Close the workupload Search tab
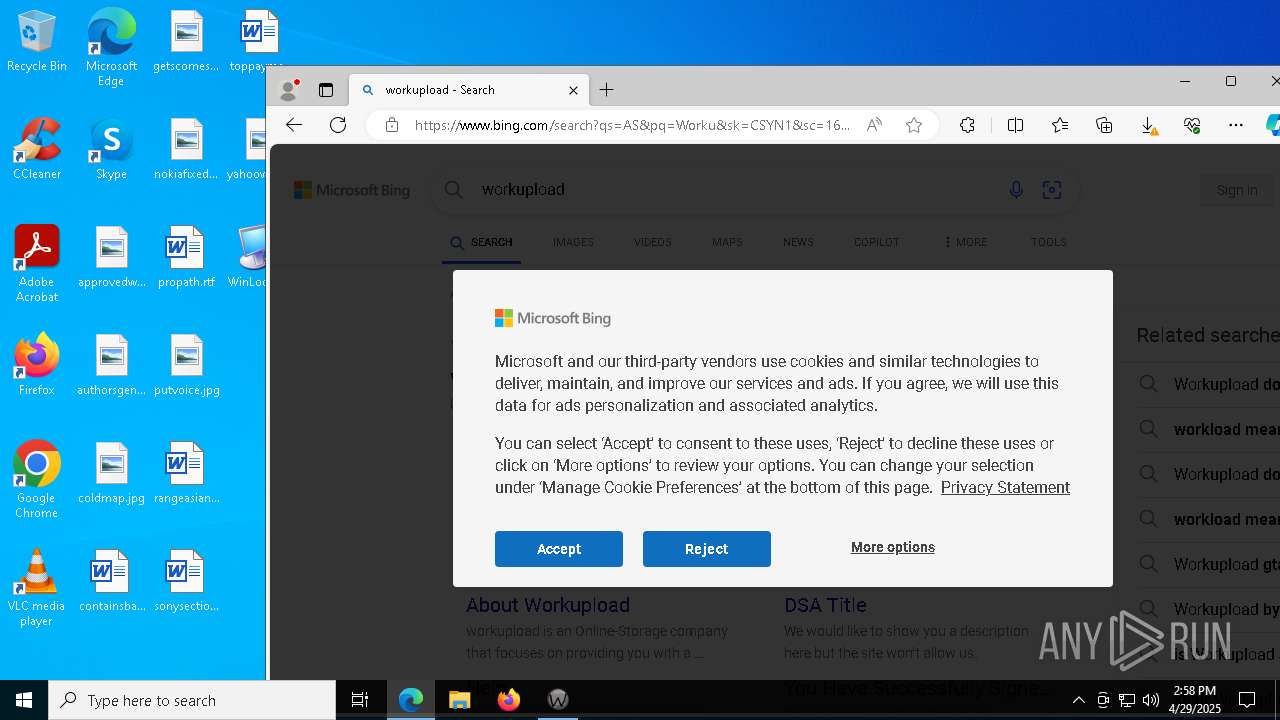The width and height of the screenshot is (1280, 720). pos(573,90)
